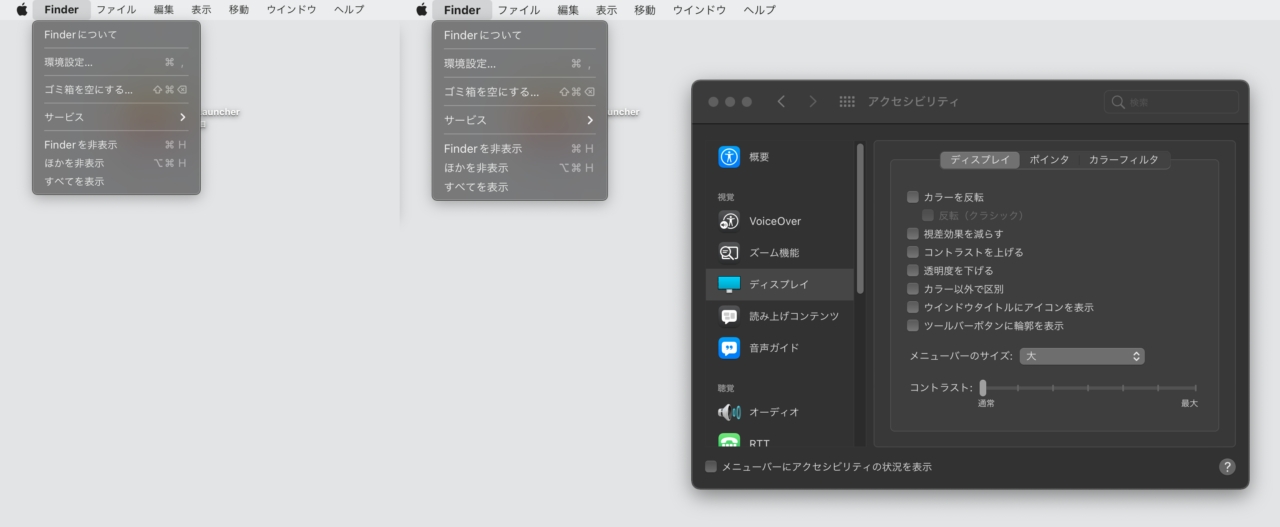This screenshot has height=527, width=1280.
Task: Open ファイル menu in the left menu bar
Action: point(116,9)
